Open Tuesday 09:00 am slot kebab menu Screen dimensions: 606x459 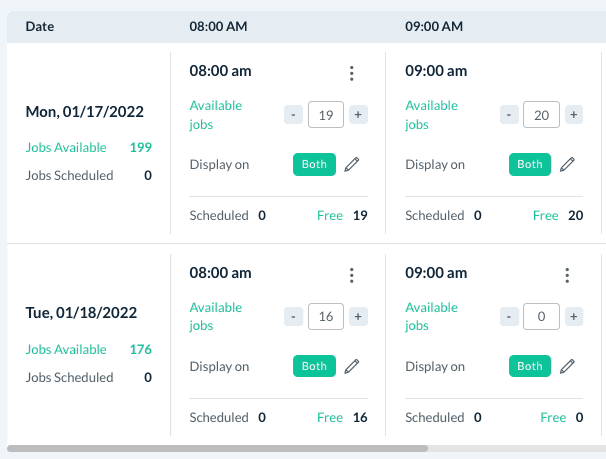(x=567, y=275)
